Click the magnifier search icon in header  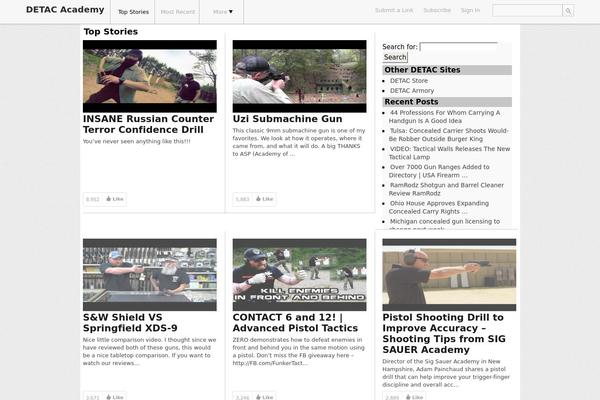pos(568,11)
